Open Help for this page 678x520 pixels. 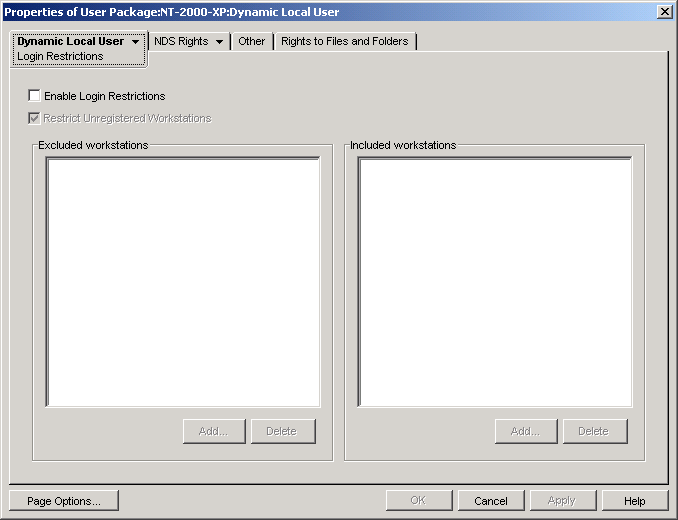click(635, 501)
